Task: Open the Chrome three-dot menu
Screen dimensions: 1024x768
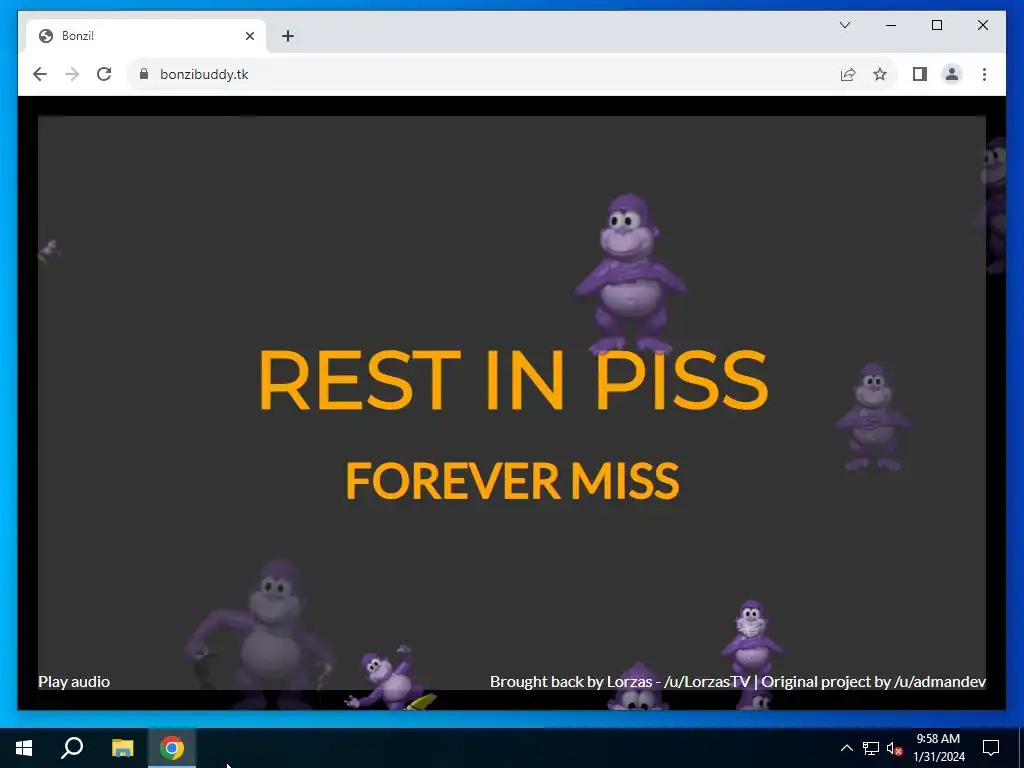Action: coord(984,74)
